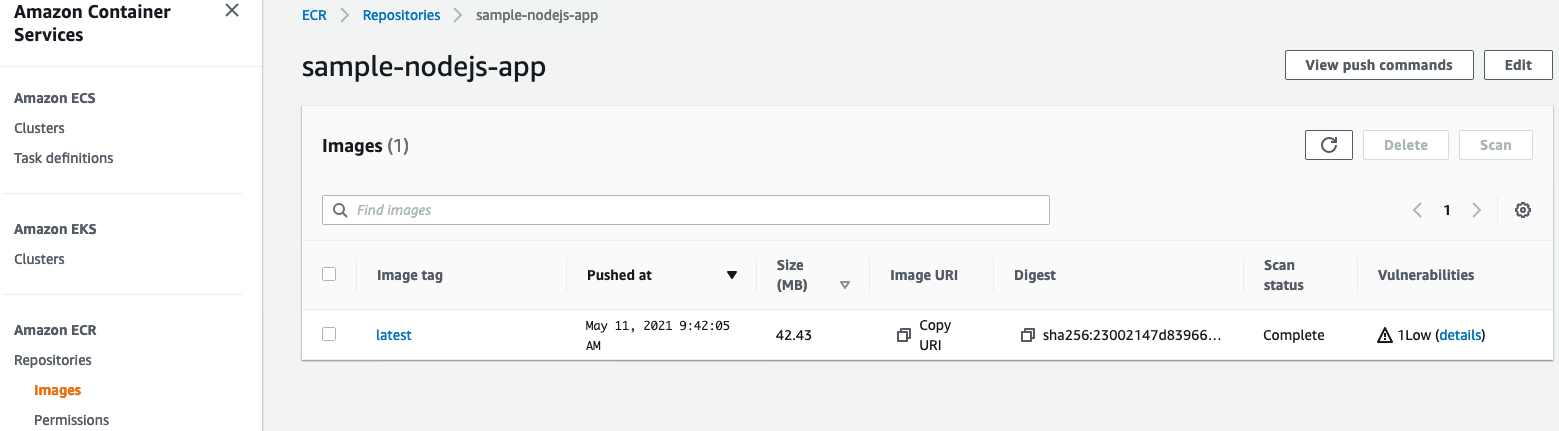Viewport: 1559px width, 431px height.
Task: Click the copy icon beside Copy URI
Action: (x=904, y=335)
